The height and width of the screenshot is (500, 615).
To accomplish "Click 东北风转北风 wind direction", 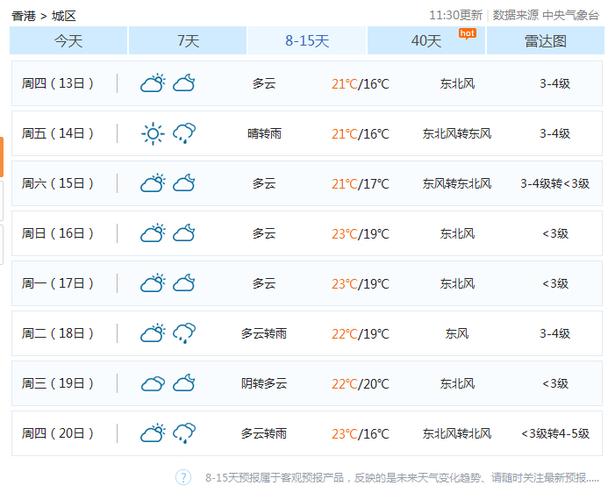I will pyautogui.click(x=457, y=434).
